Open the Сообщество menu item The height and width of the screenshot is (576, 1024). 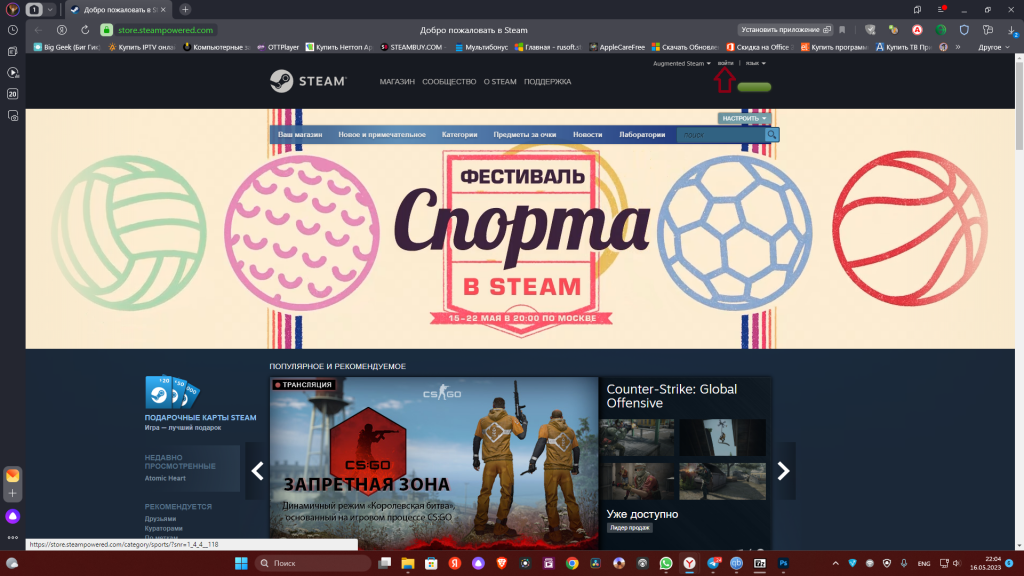coord(449,82)
